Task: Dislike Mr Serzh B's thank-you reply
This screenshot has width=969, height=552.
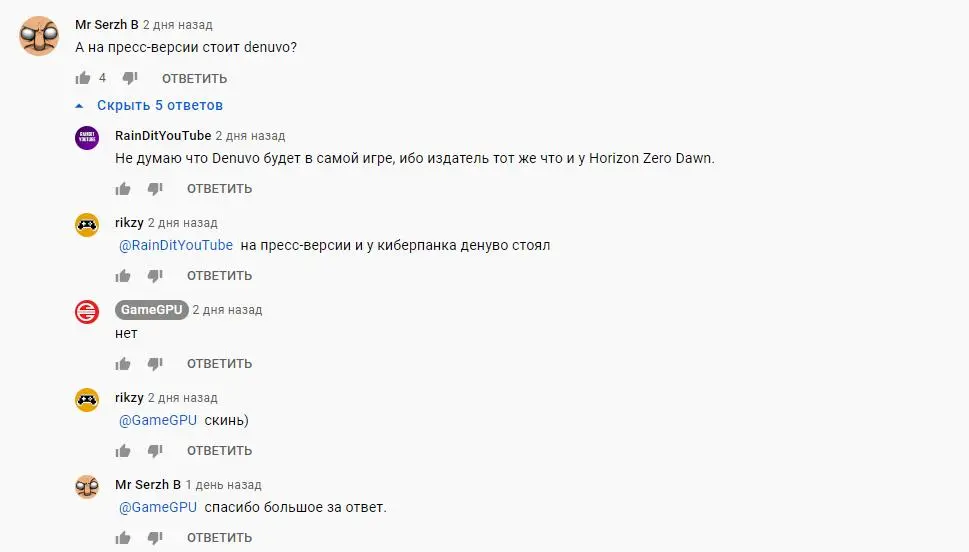Action: tap(155, 538)
